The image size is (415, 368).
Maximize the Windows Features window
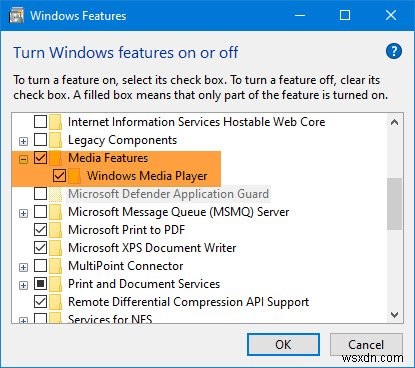pos(345,15)
